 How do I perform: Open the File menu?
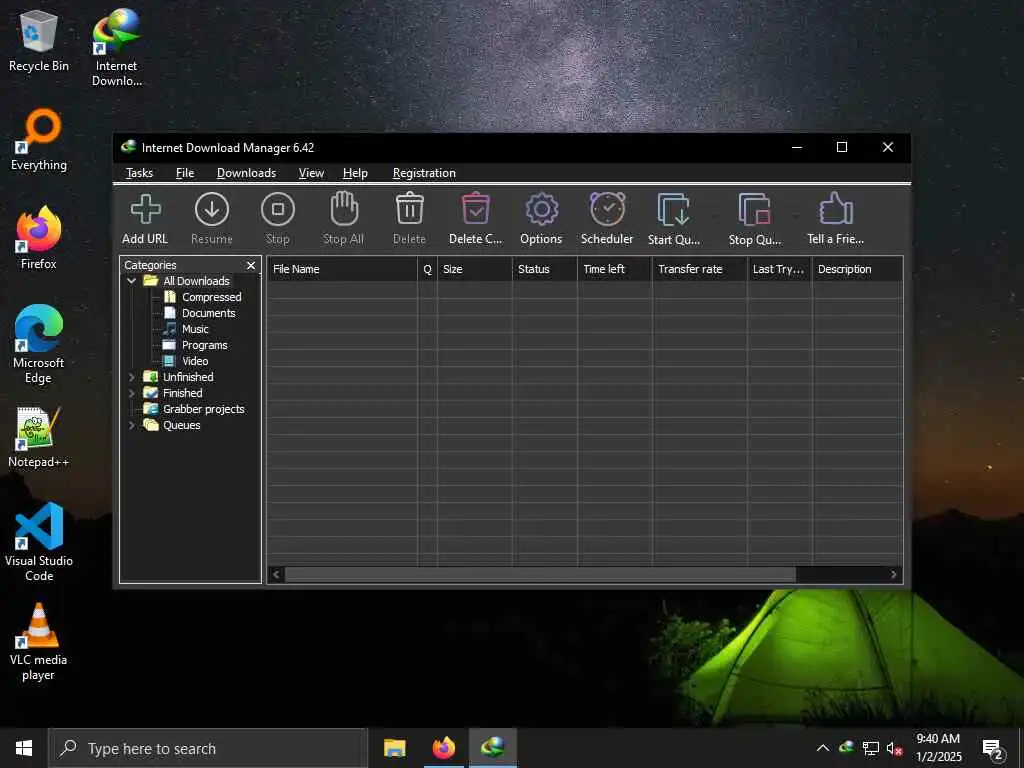185,173
